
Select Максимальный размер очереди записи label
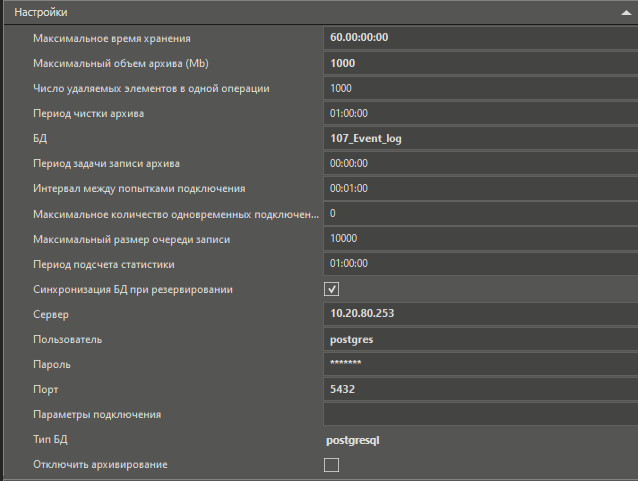132,239
